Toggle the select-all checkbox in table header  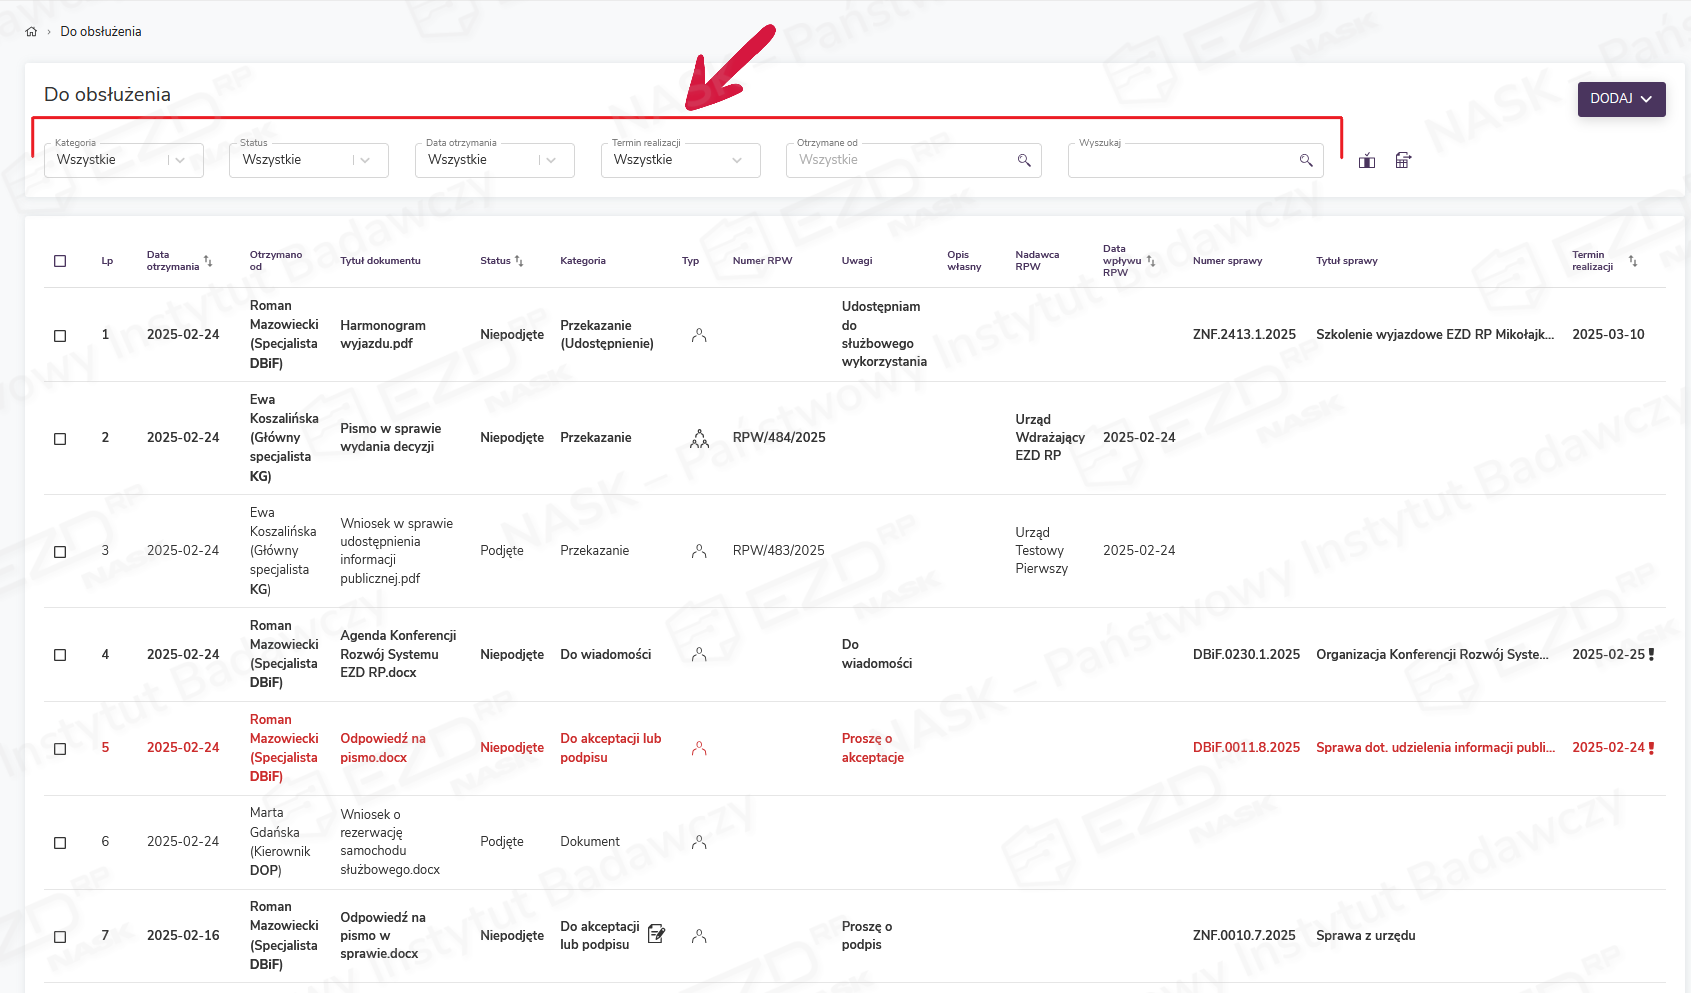coord(60,261)
